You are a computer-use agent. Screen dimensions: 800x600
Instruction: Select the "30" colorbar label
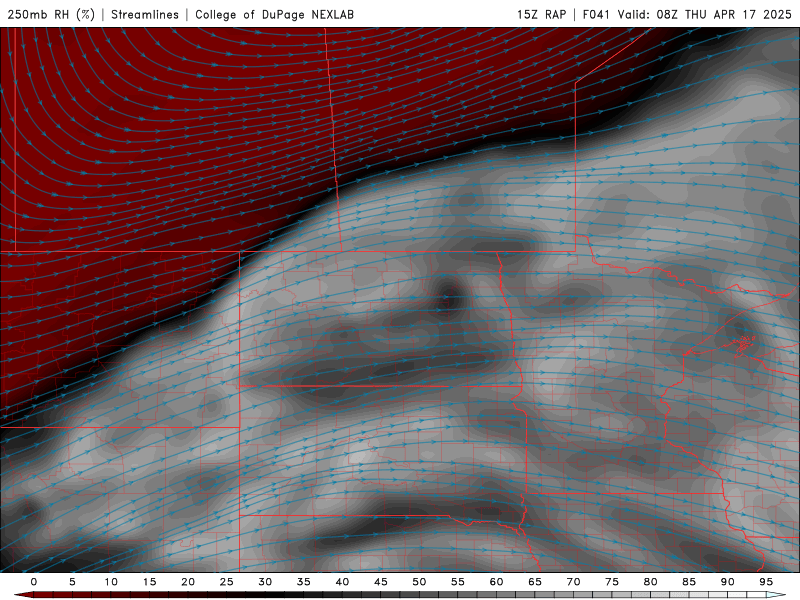(265, 582)
